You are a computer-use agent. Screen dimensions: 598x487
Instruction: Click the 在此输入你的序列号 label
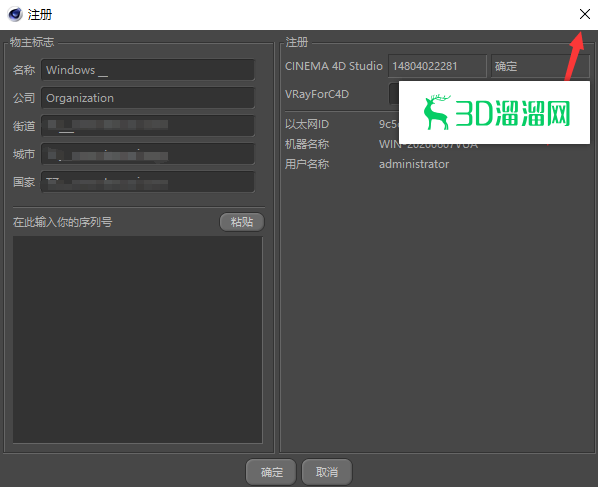[x=63, y=222]
